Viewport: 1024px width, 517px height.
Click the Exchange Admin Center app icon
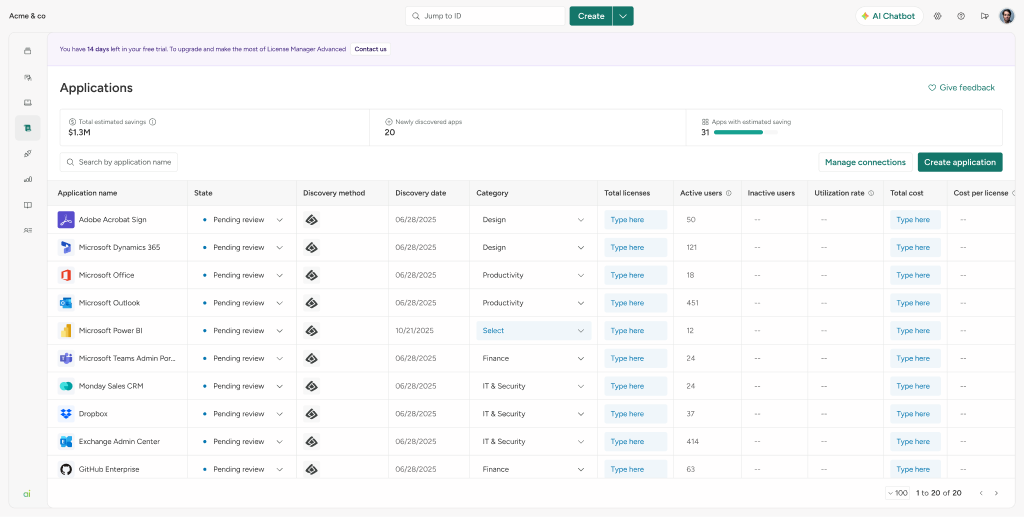(x=66, y=442)
